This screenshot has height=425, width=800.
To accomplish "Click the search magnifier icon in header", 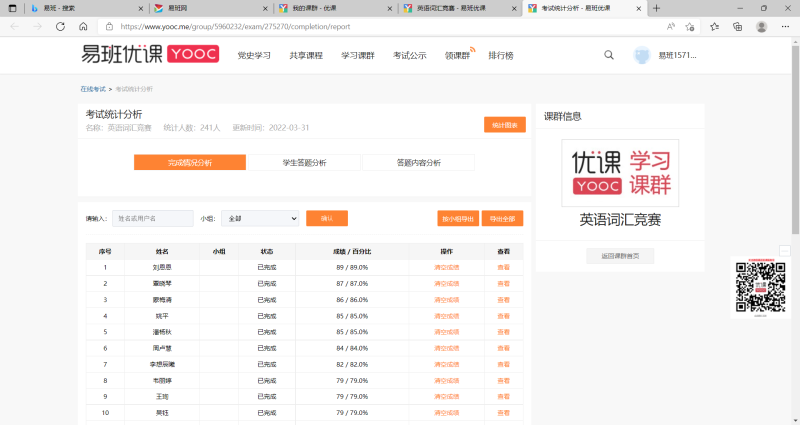I will point(609,55).
